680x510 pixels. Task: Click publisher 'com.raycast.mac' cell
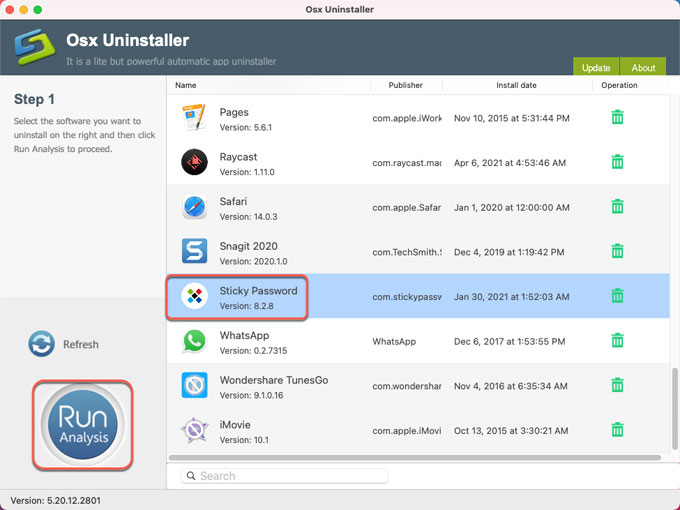tap(407, 163)
